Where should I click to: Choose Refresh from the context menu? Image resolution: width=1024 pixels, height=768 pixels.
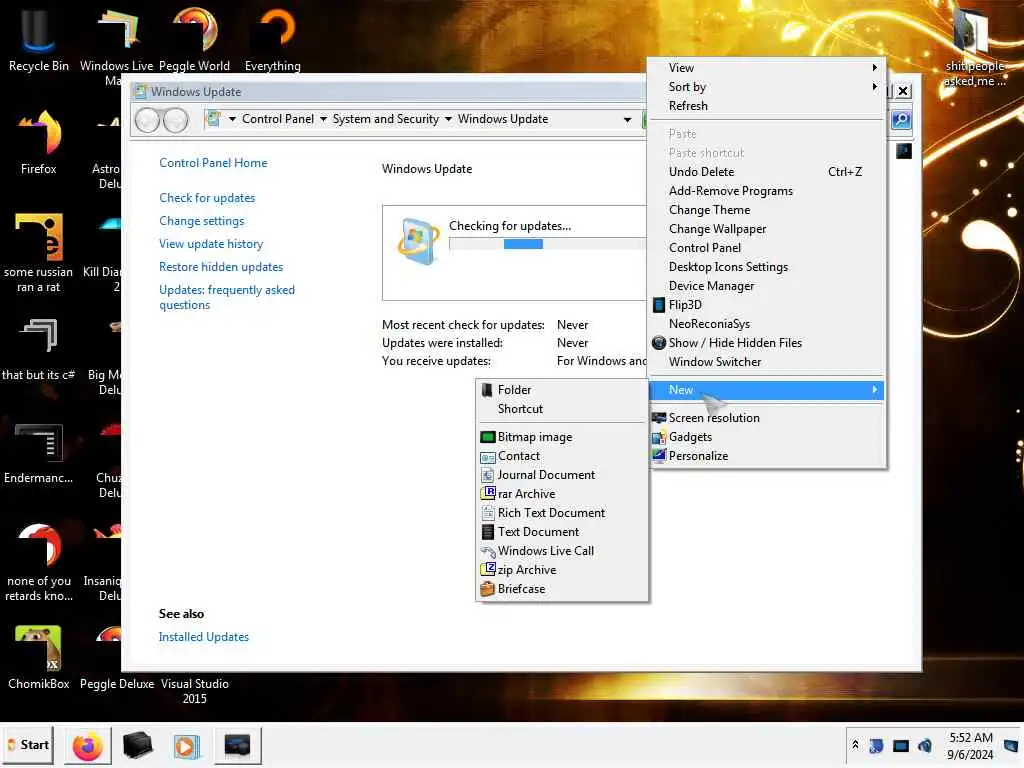[766, 106]
